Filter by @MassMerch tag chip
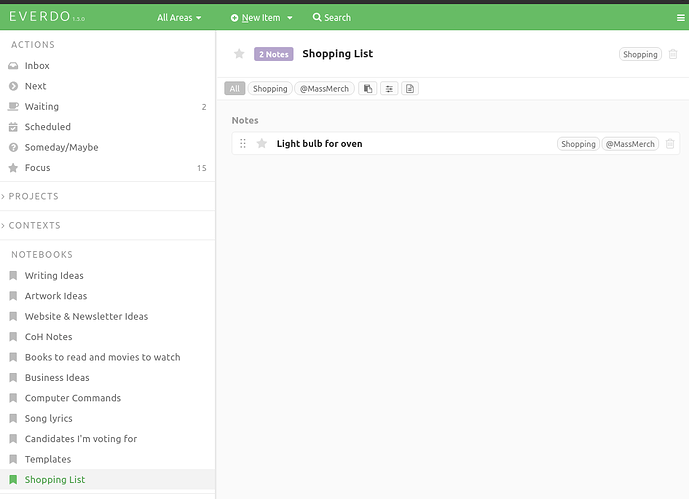Viewport: 689px width, 499px height. pyautogui.click(x=324, y=89)
